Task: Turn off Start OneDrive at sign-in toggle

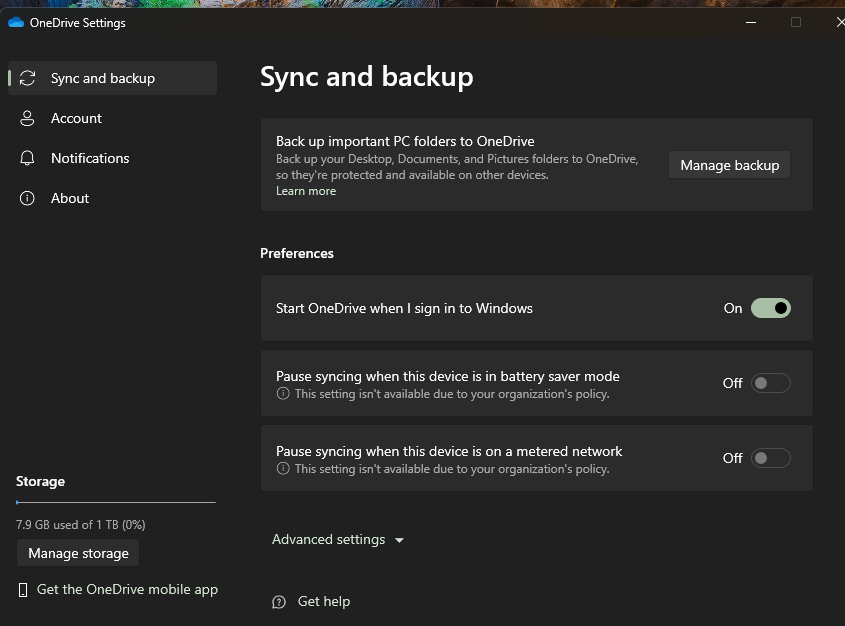Action: pos(770,308)
